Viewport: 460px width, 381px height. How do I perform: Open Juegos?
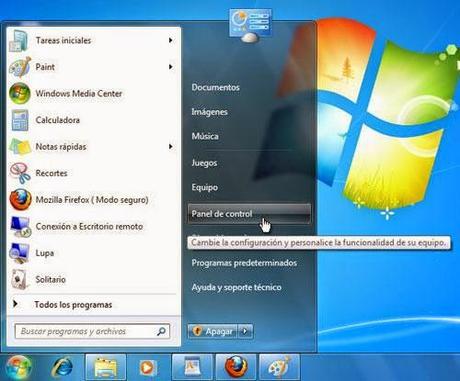coord(204,163)
